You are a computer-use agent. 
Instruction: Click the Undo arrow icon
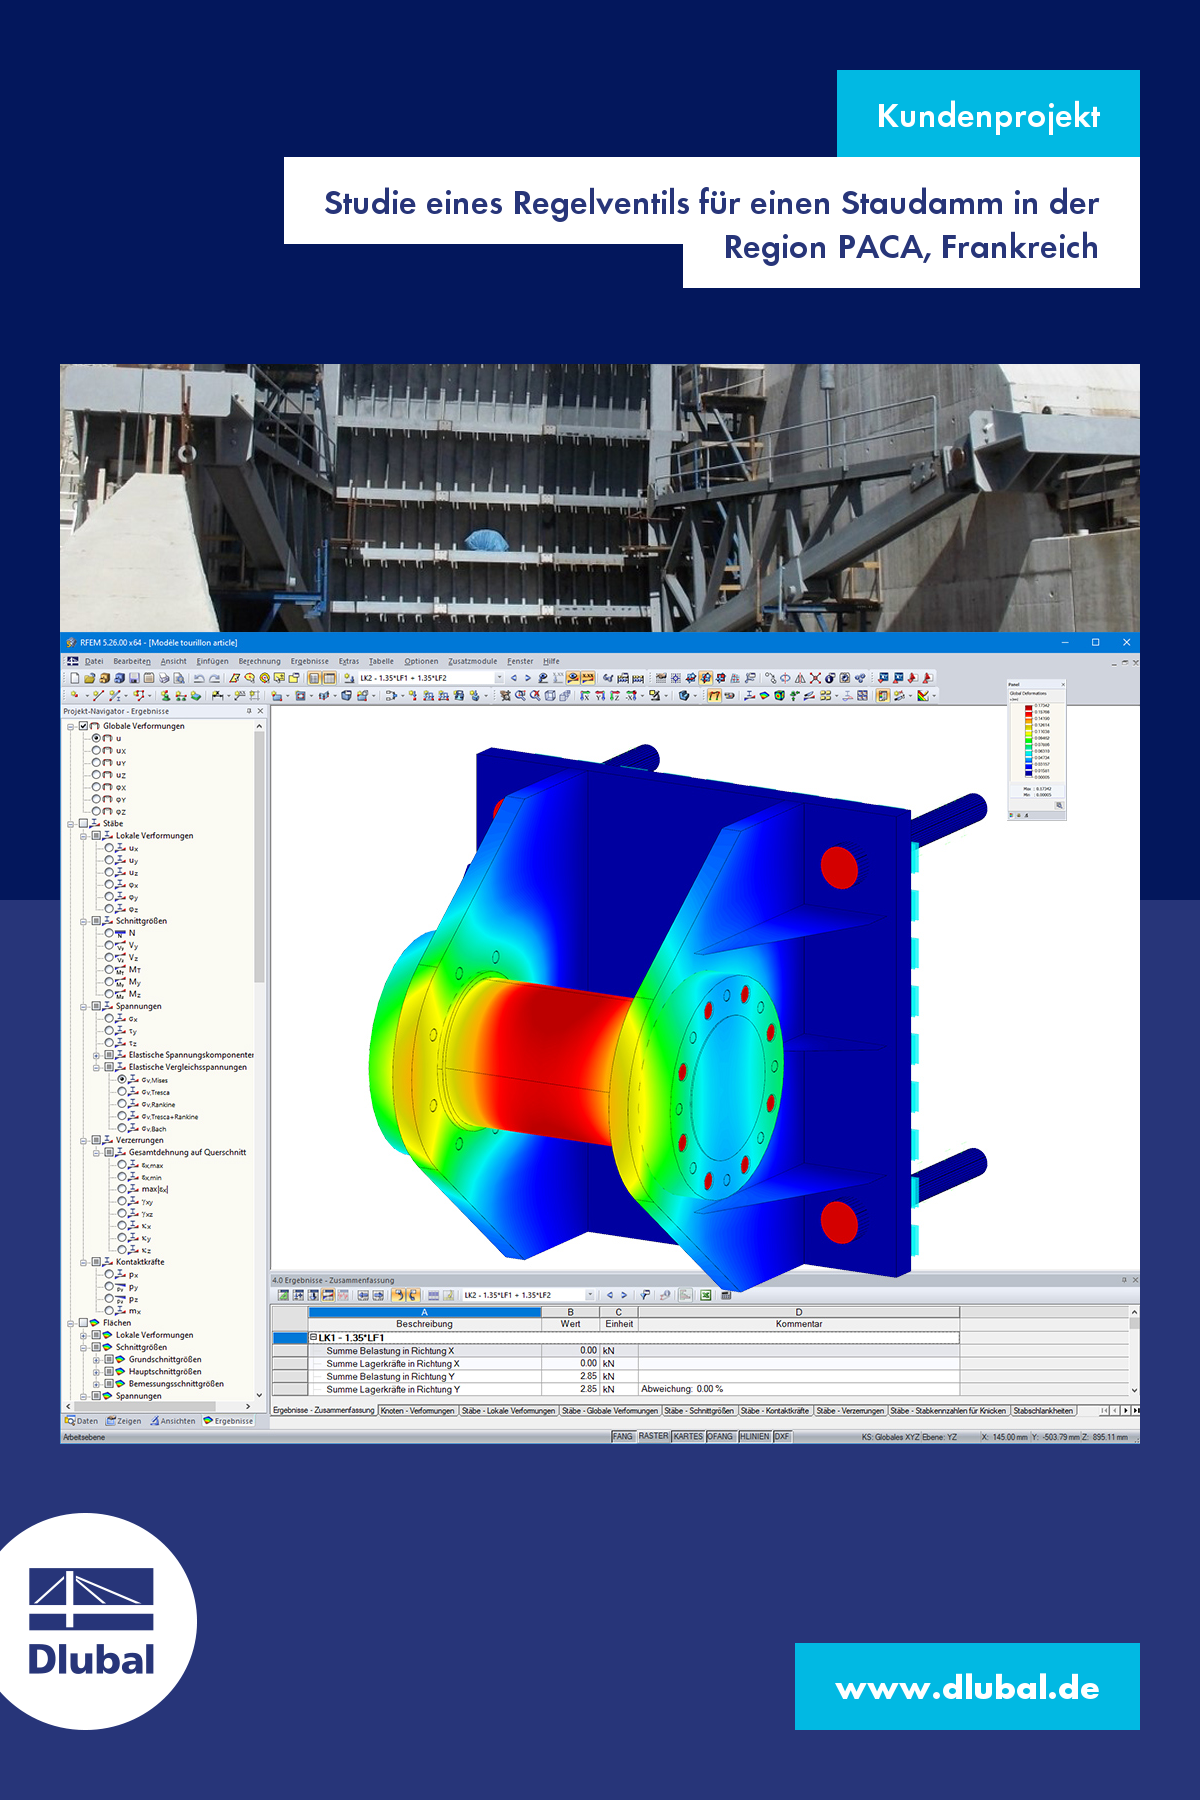pyautogui.click(x=199, y=678)
